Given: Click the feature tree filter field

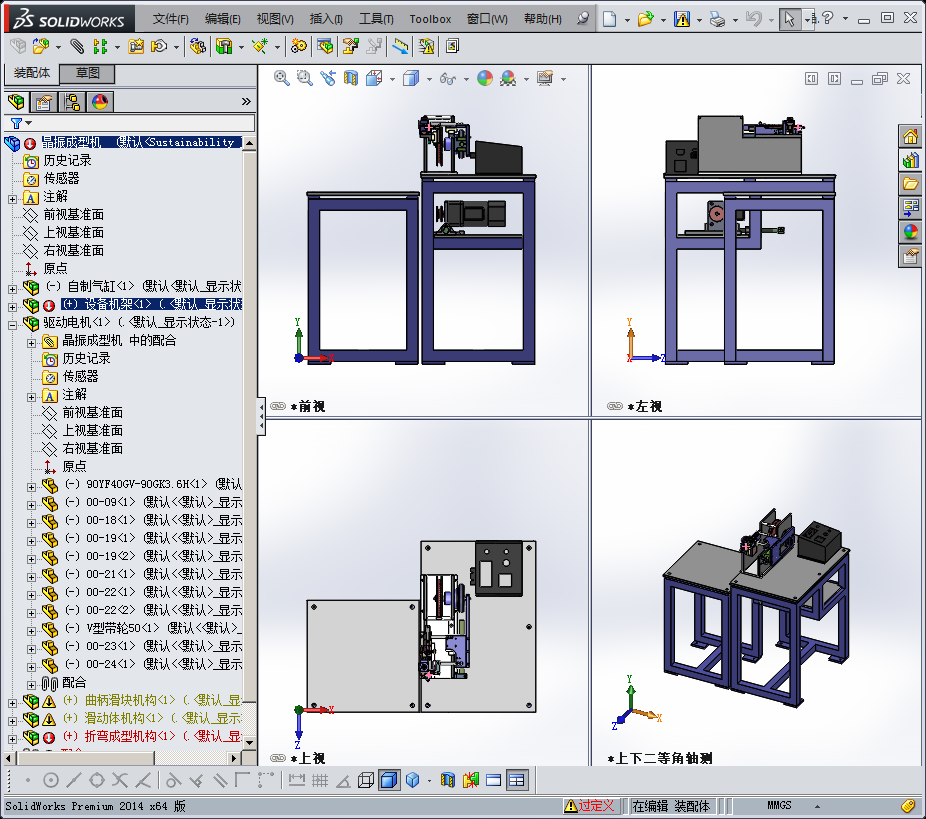Looking at the screenshot, I should tap(130, 123).
